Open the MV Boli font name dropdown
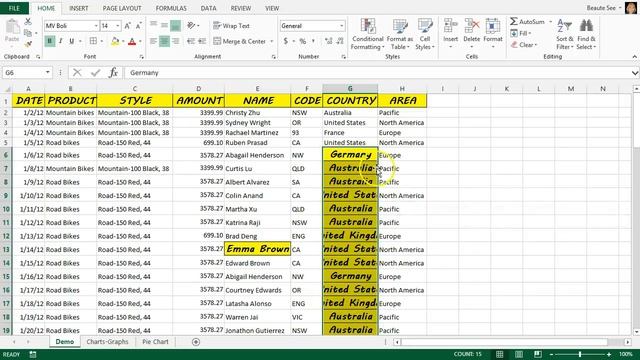This screenshot has width=640, height=360. [x=96, y=26]
